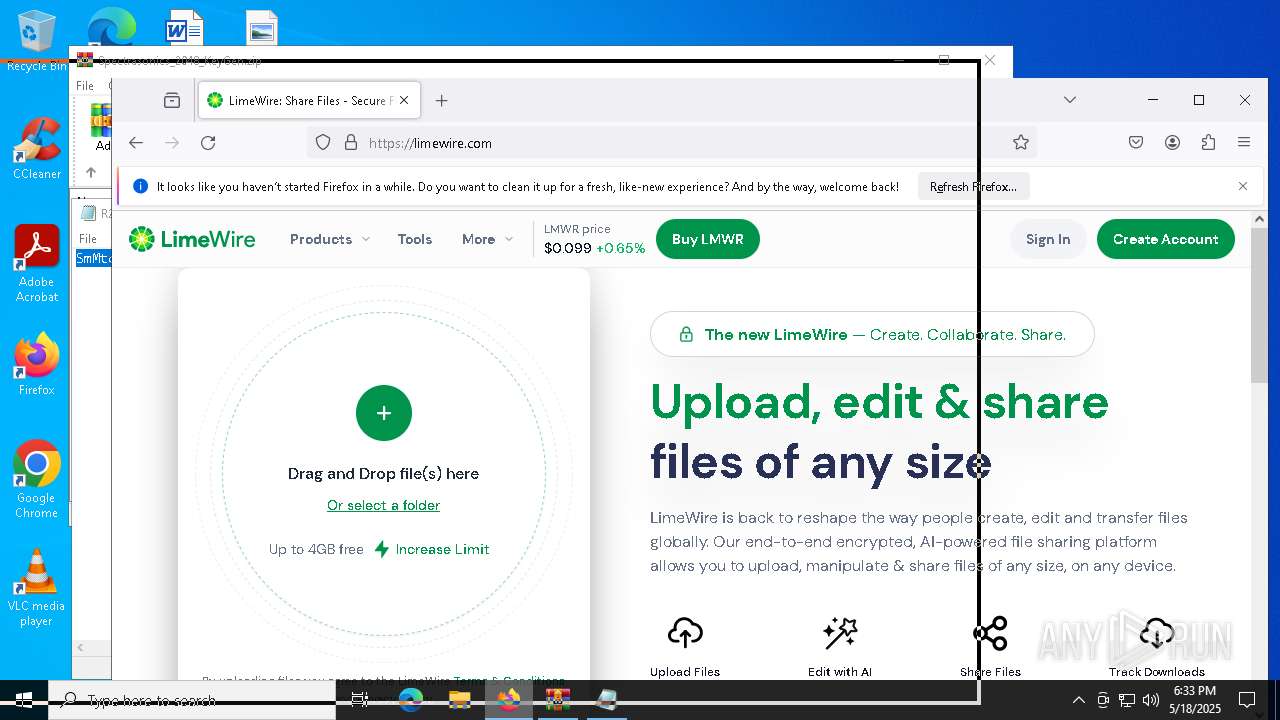Click LMWR price value $0.099
The height and width of the screenshot is (720, 1280).
[x=567, y=248]
